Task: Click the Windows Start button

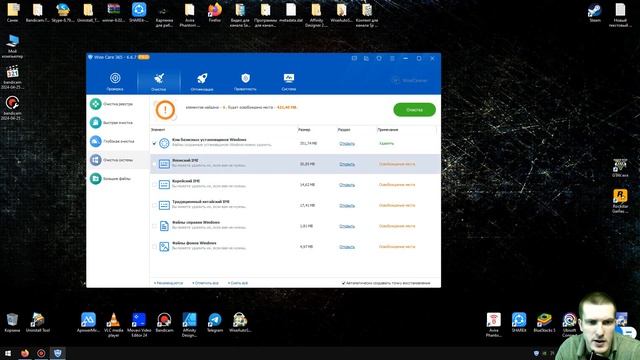Action: pyautogui.click(x=8, y=353)
